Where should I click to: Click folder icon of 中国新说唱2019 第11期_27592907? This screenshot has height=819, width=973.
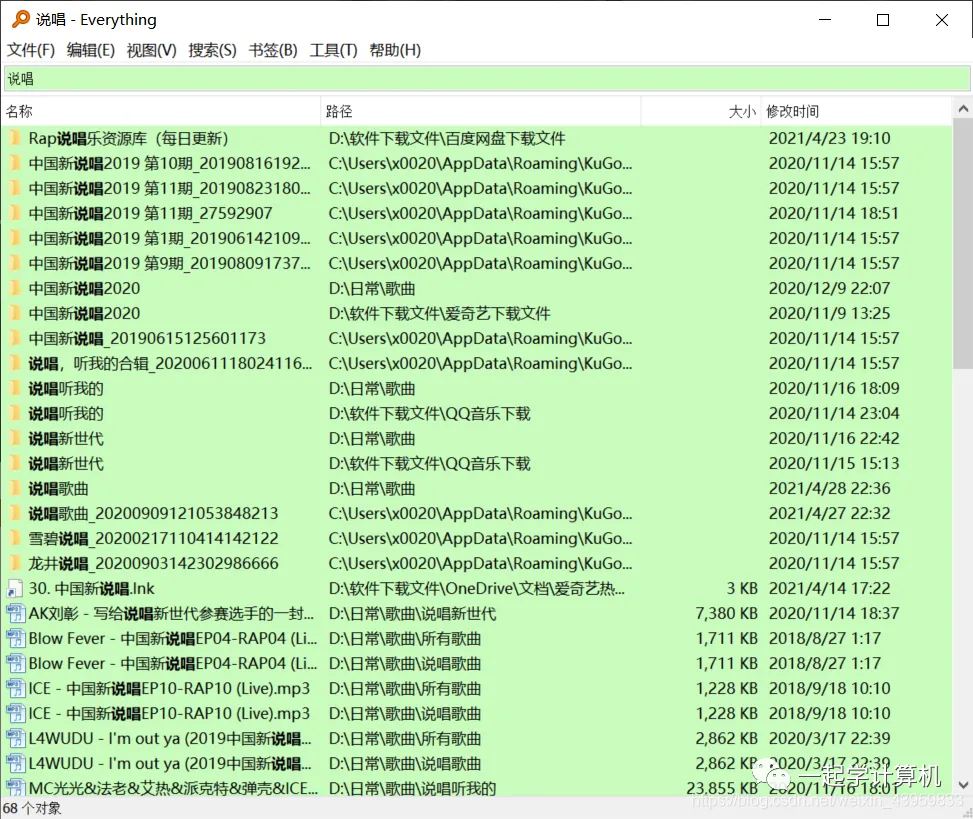[x=15, y=213]
